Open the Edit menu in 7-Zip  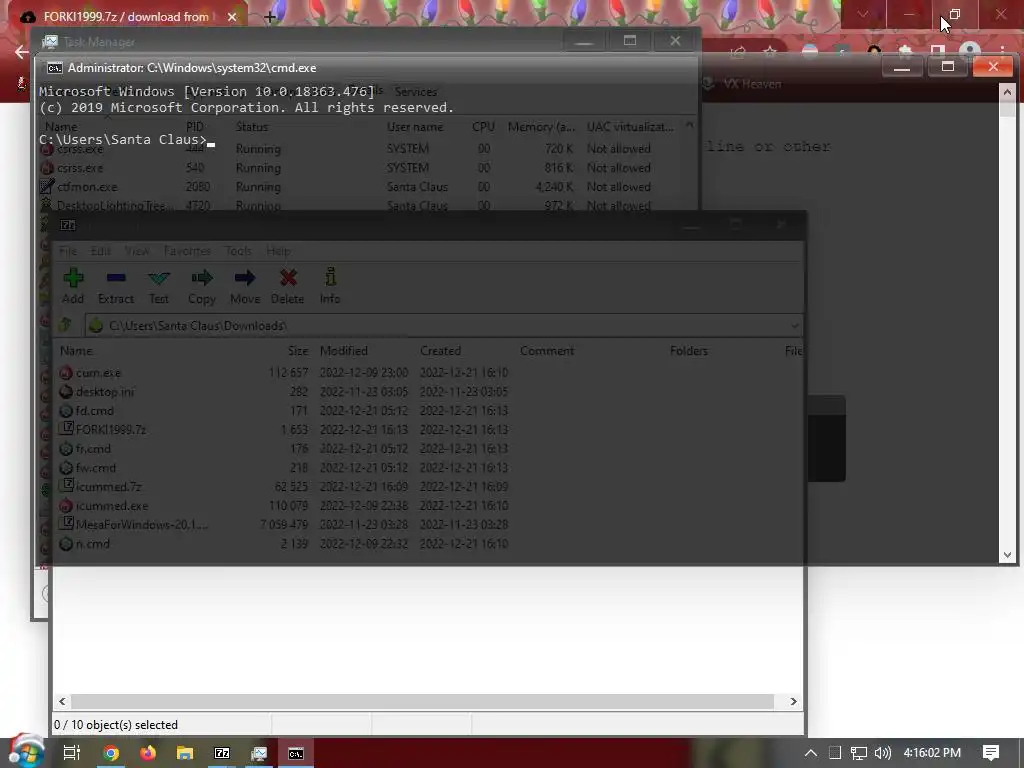(100, 251)
